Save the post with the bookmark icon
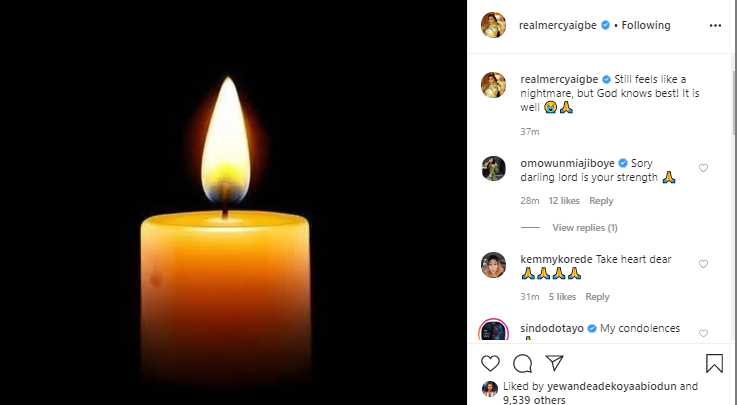The image size is (737, 405). tap(715, 363)
